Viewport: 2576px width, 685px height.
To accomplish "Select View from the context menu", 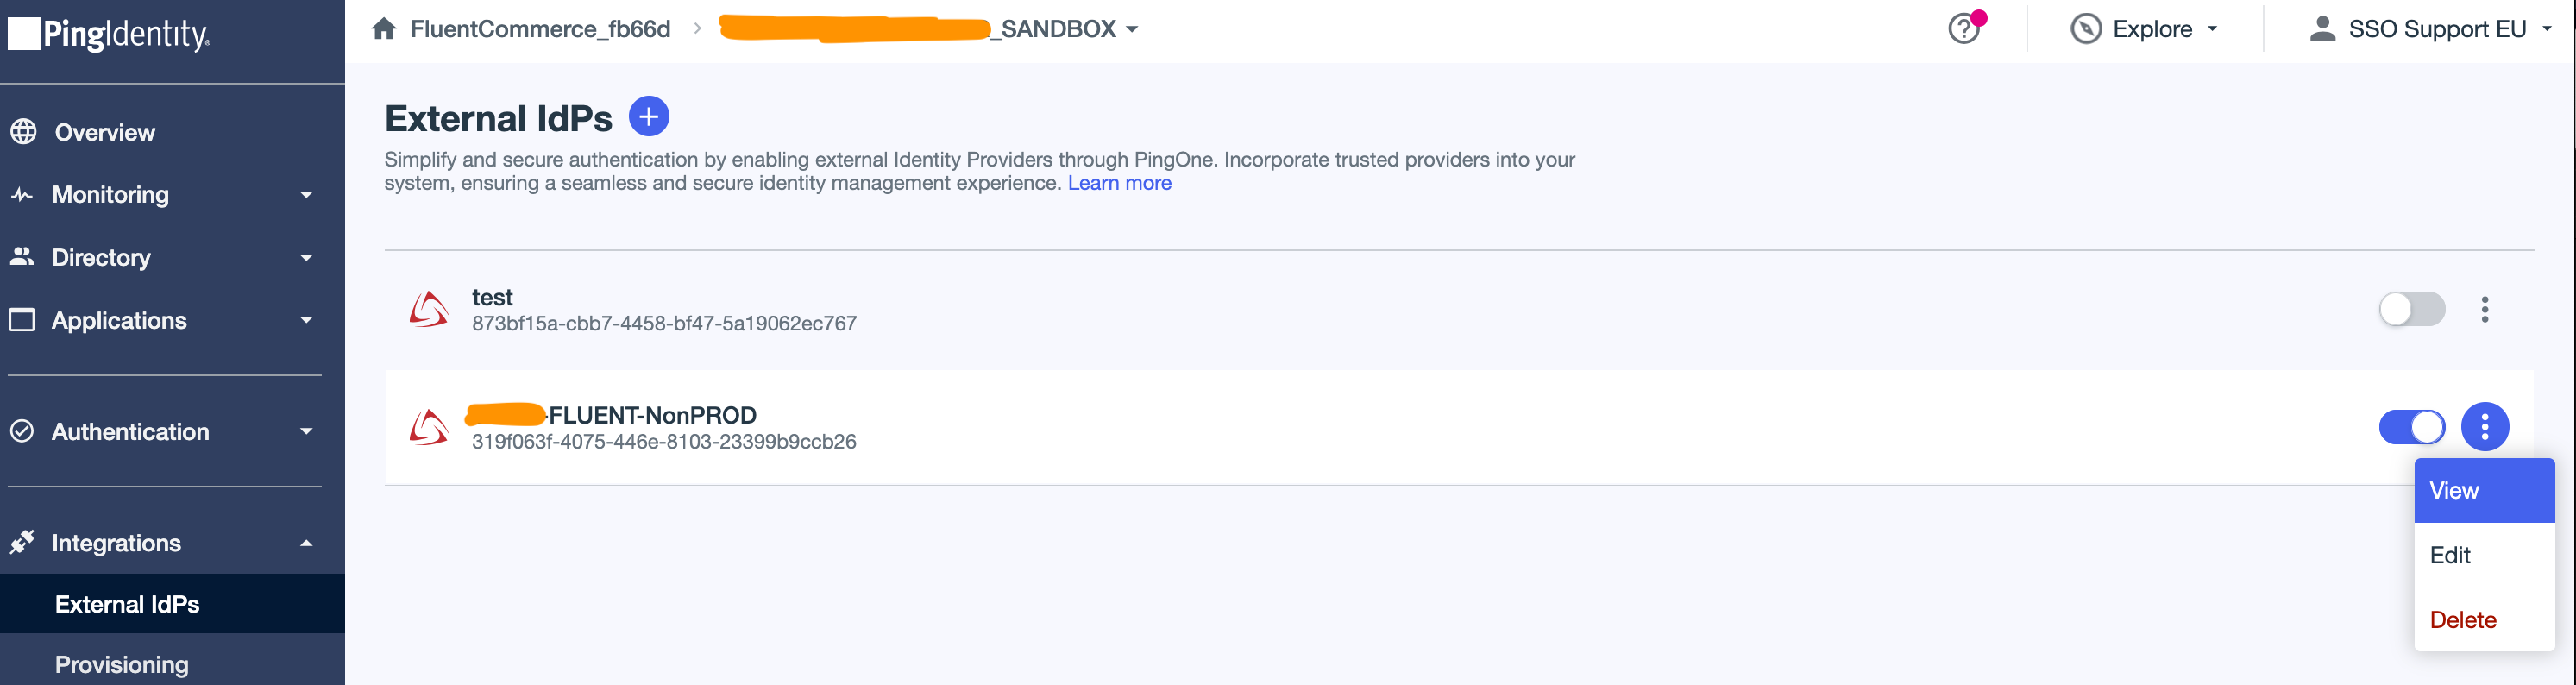I will 2454,491.
